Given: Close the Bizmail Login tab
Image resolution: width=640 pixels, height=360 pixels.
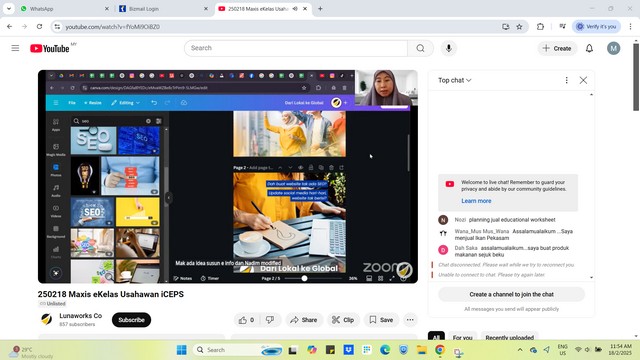Looking at the screenshot, I should [x=206, y=9].
